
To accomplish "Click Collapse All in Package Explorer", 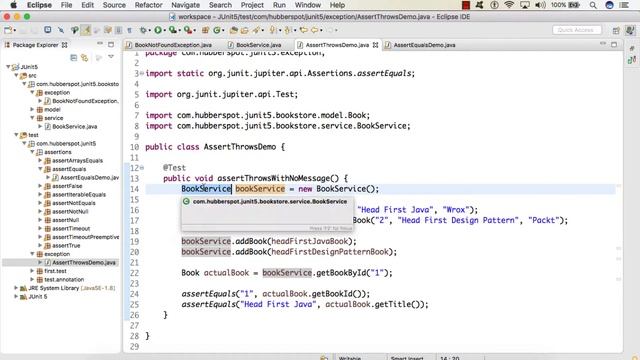I will (x=73, y=58).
